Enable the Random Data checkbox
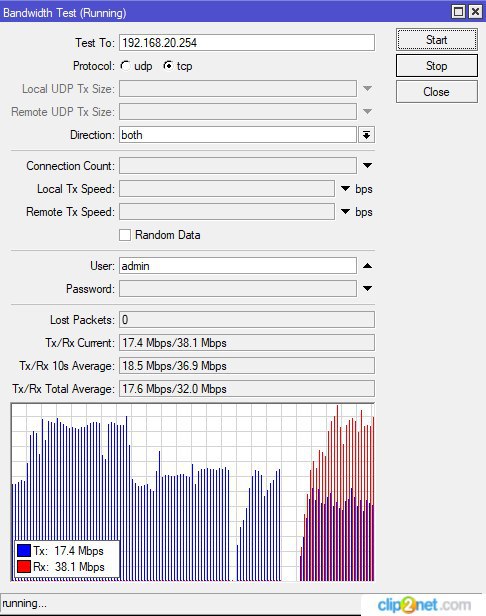This screenshot has height=616, width=486. [x=125, y=235]
